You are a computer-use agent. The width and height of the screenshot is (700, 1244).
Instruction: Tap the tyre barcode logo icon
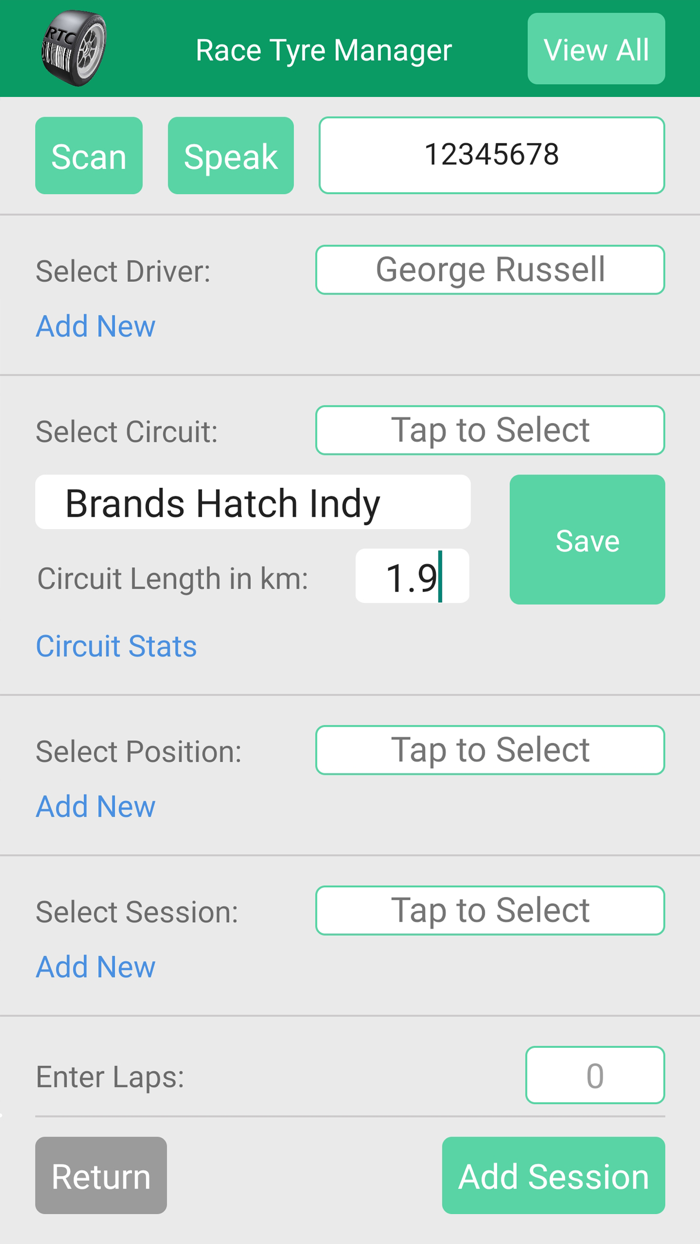point(72,47)
